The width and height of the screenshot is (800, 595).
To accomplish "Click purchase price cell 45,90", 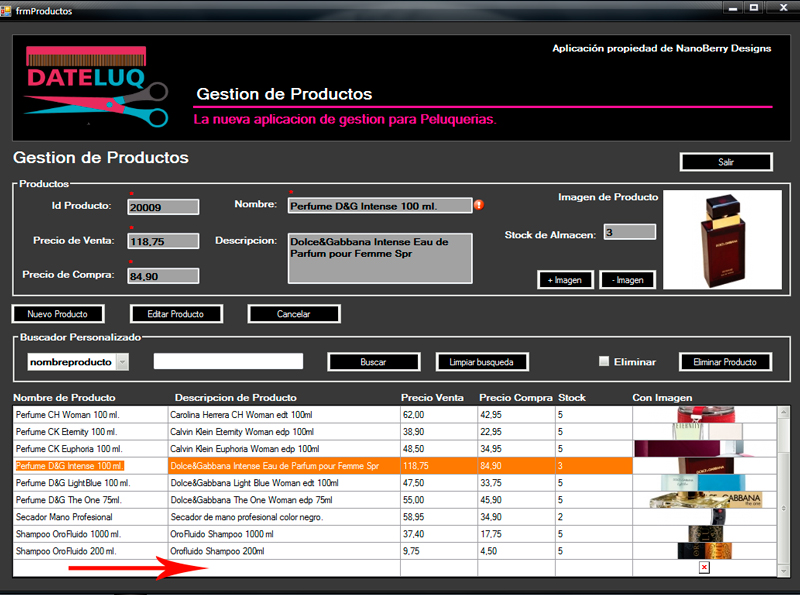I will click(516, 500).
